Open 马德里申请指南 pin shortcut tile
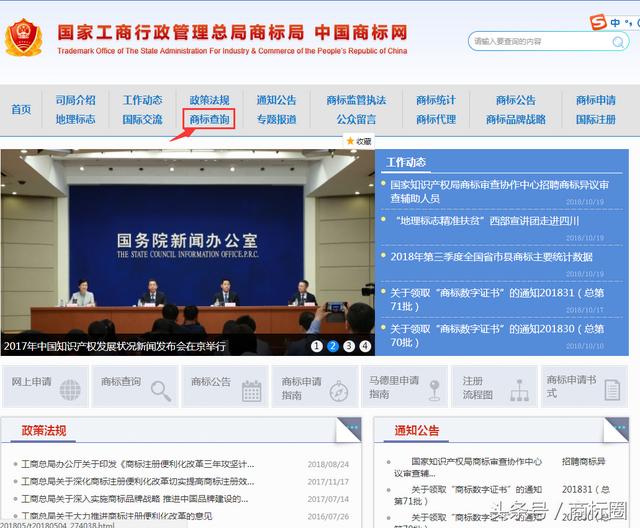640x528 pixels. 404,386
